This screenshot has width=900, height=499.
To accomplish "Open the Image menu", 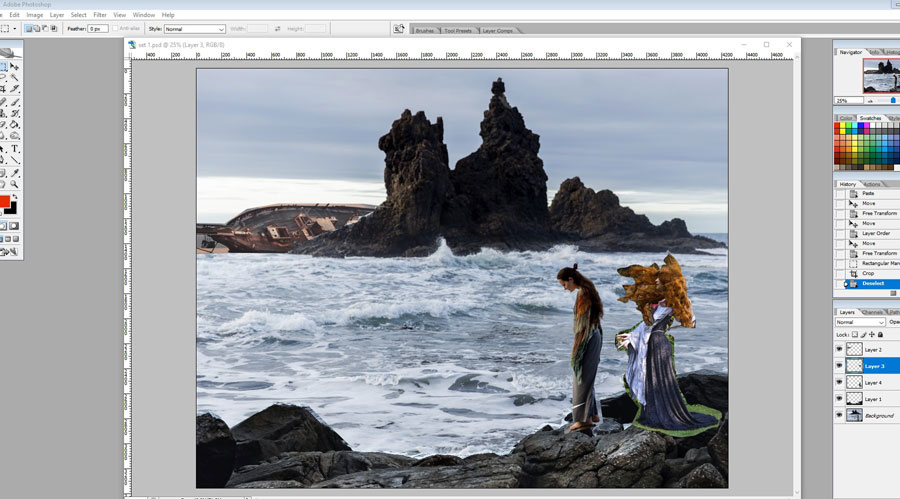I will (34, 15).
